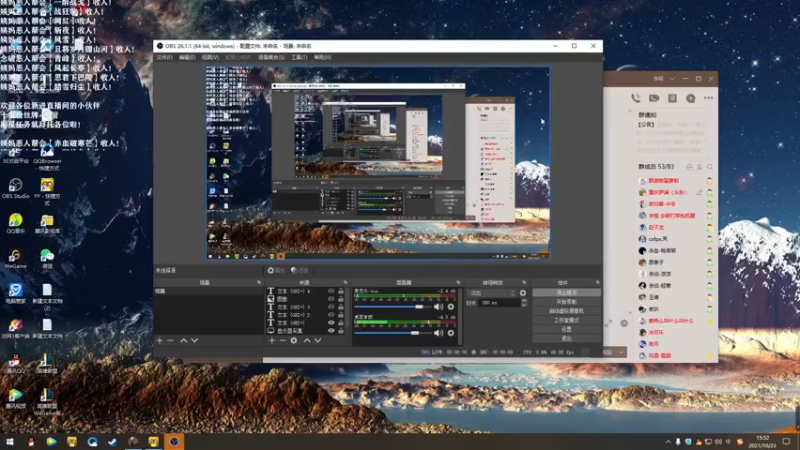This screenshot has width=800, height=450.
Task: Open 场景集合(S) menu in OBS
Action: coord(271,58)
